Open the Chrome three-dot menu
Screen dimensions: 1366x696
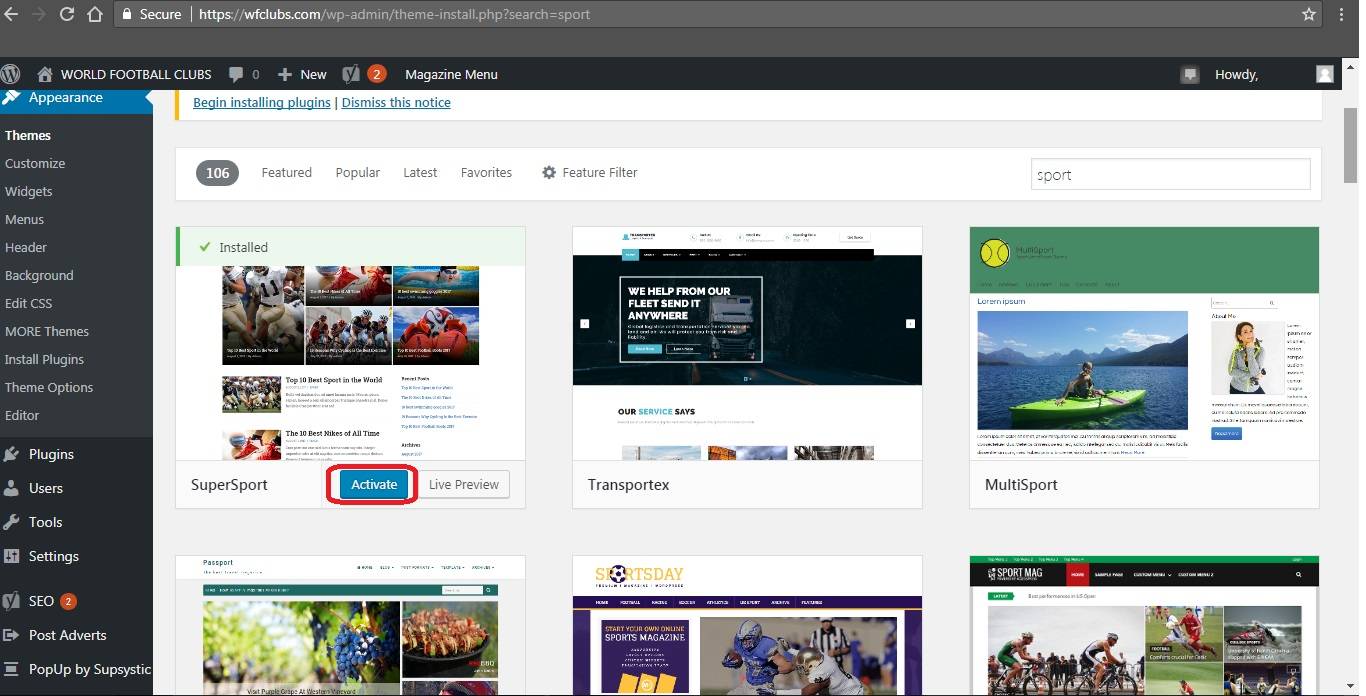point(1342,14)
